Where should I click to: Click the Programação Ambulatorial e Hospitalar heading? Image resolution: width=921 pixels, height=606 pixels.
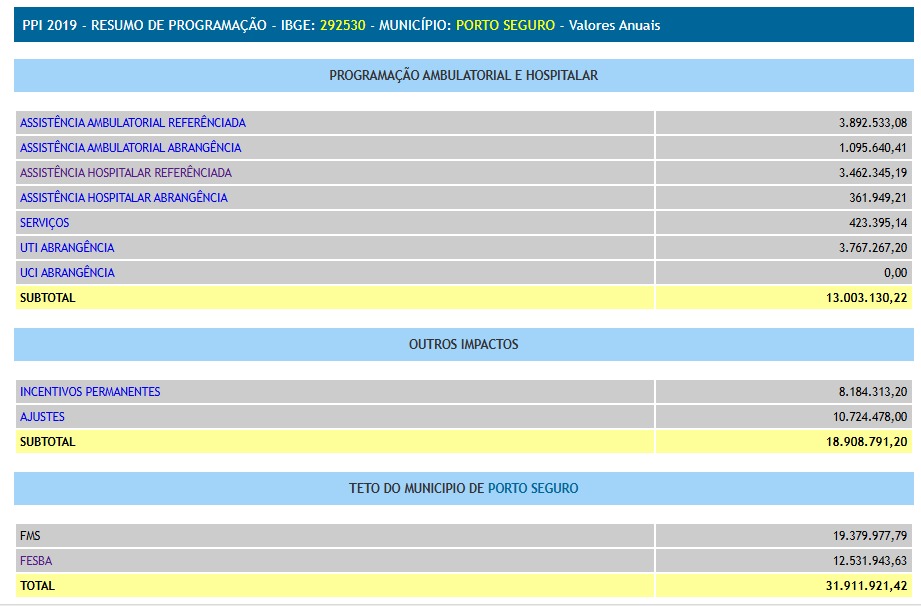(464, 76)
